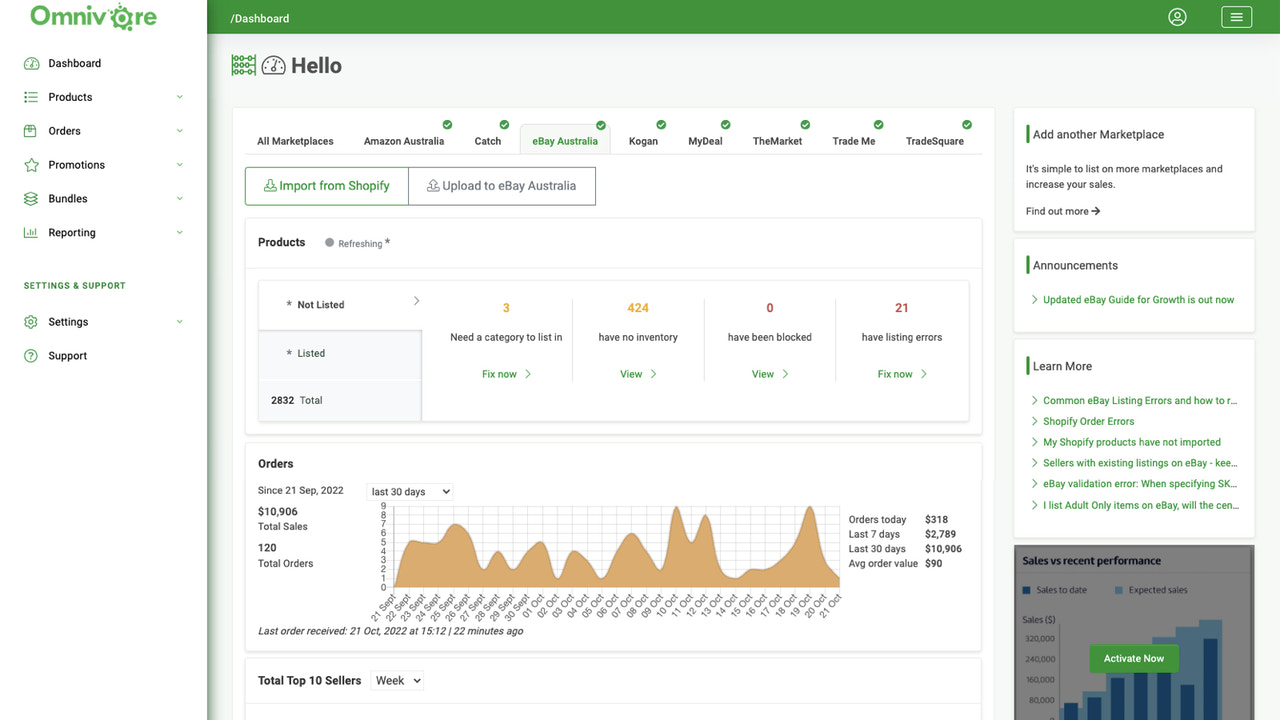Click the green abacus icon beside Hello
The image size is (1280, 720).
[x=243, y=64]
